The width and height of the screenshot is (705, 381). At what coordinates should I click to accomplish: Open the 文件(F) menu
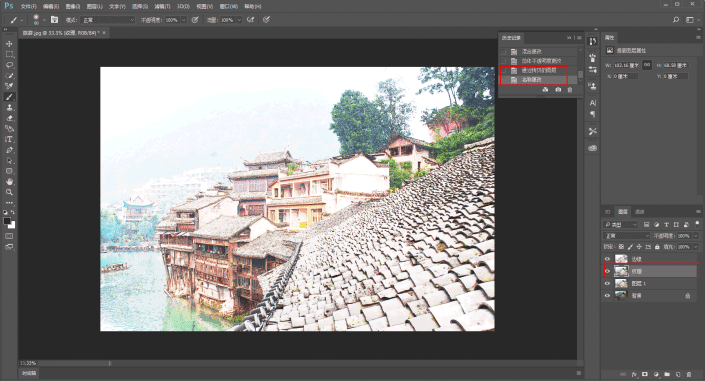28,6
